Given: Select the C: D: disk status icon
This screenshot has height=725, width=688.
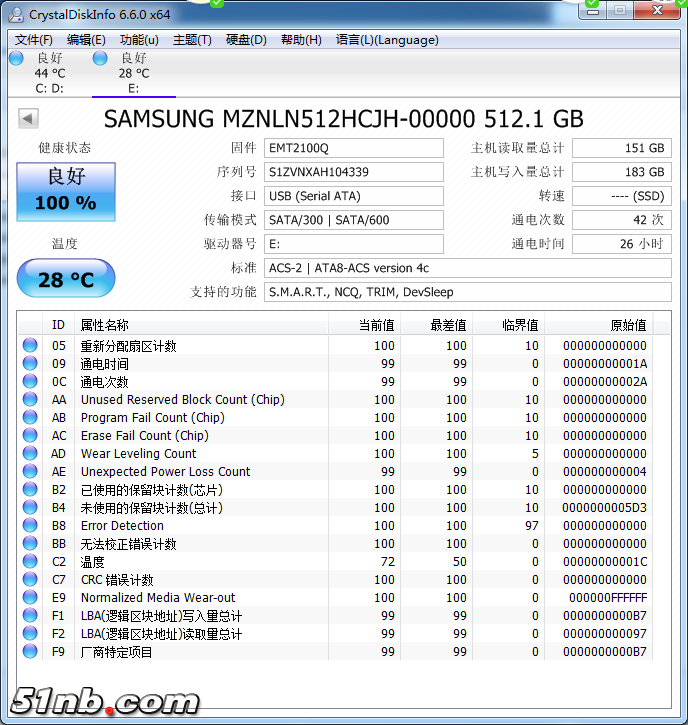Looking at the screenshot, I should click(16, 59).
